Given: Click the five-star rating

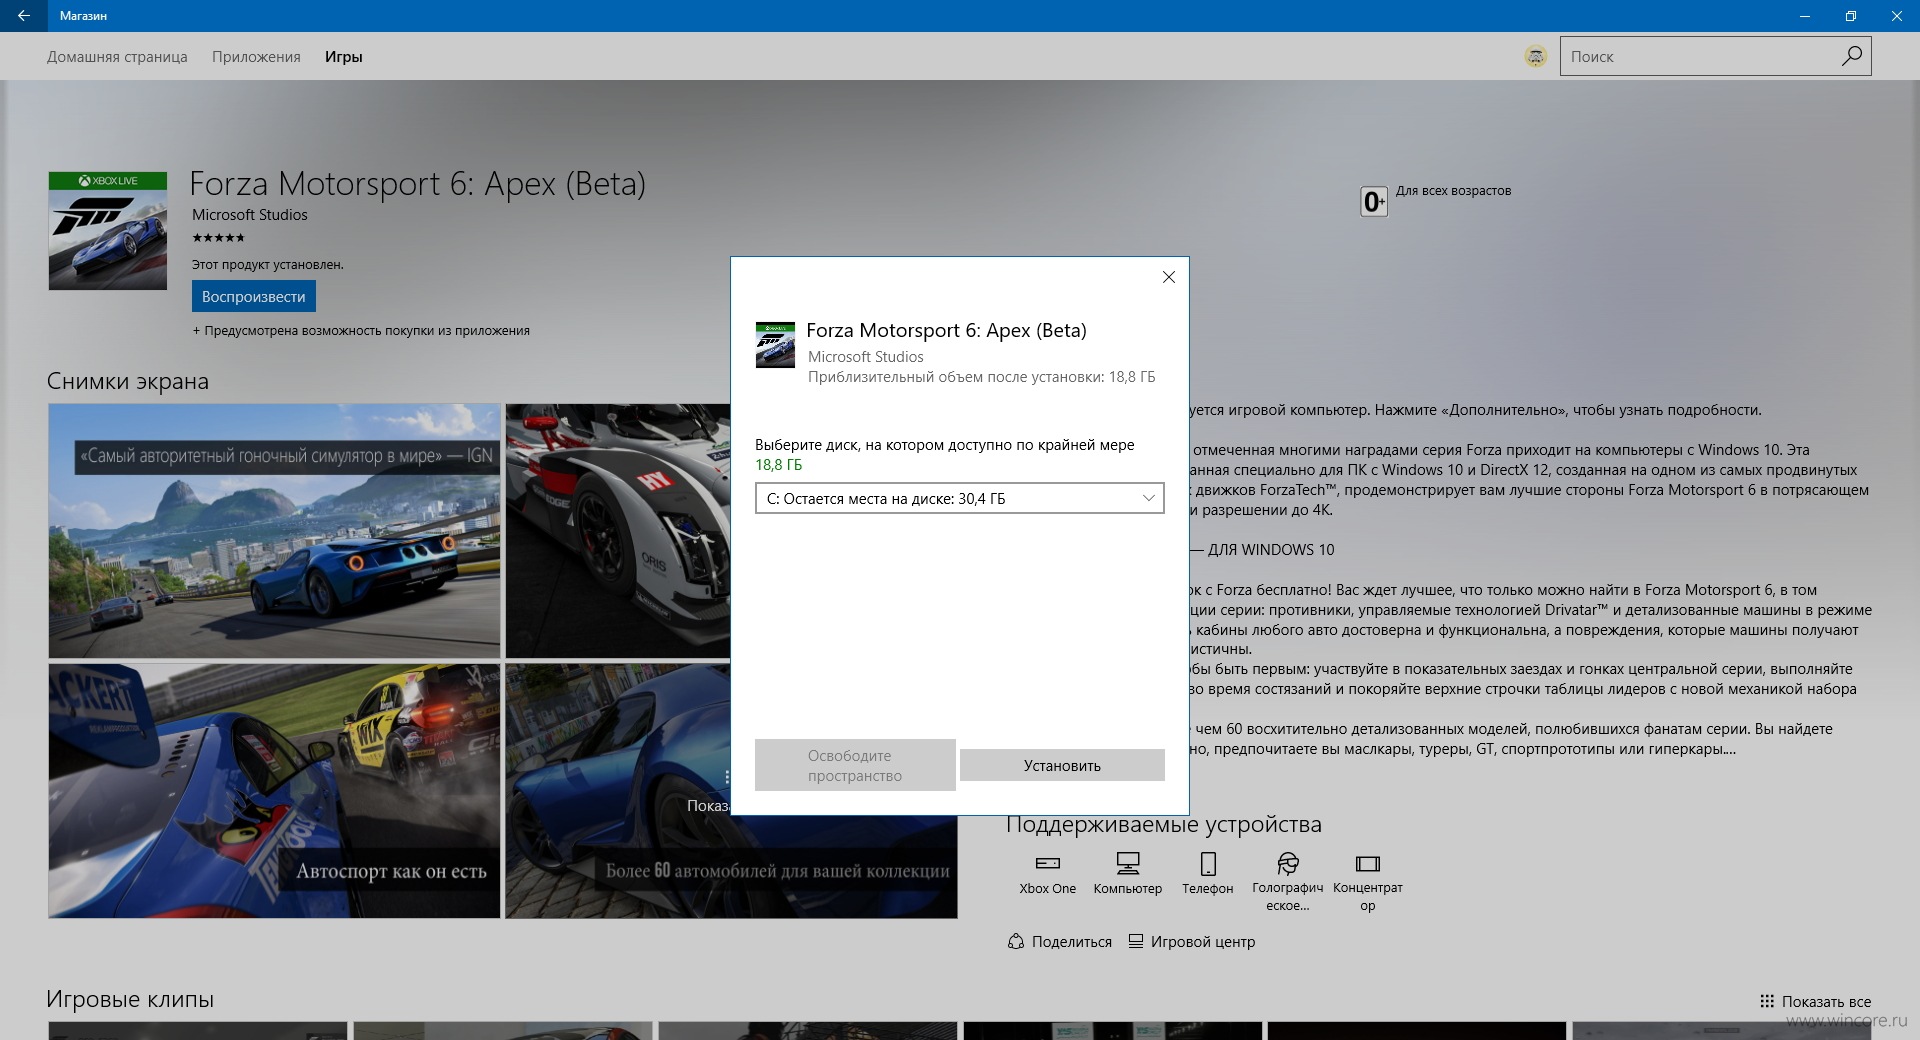Looking at the screenshot, I should (x=218, y=238).
